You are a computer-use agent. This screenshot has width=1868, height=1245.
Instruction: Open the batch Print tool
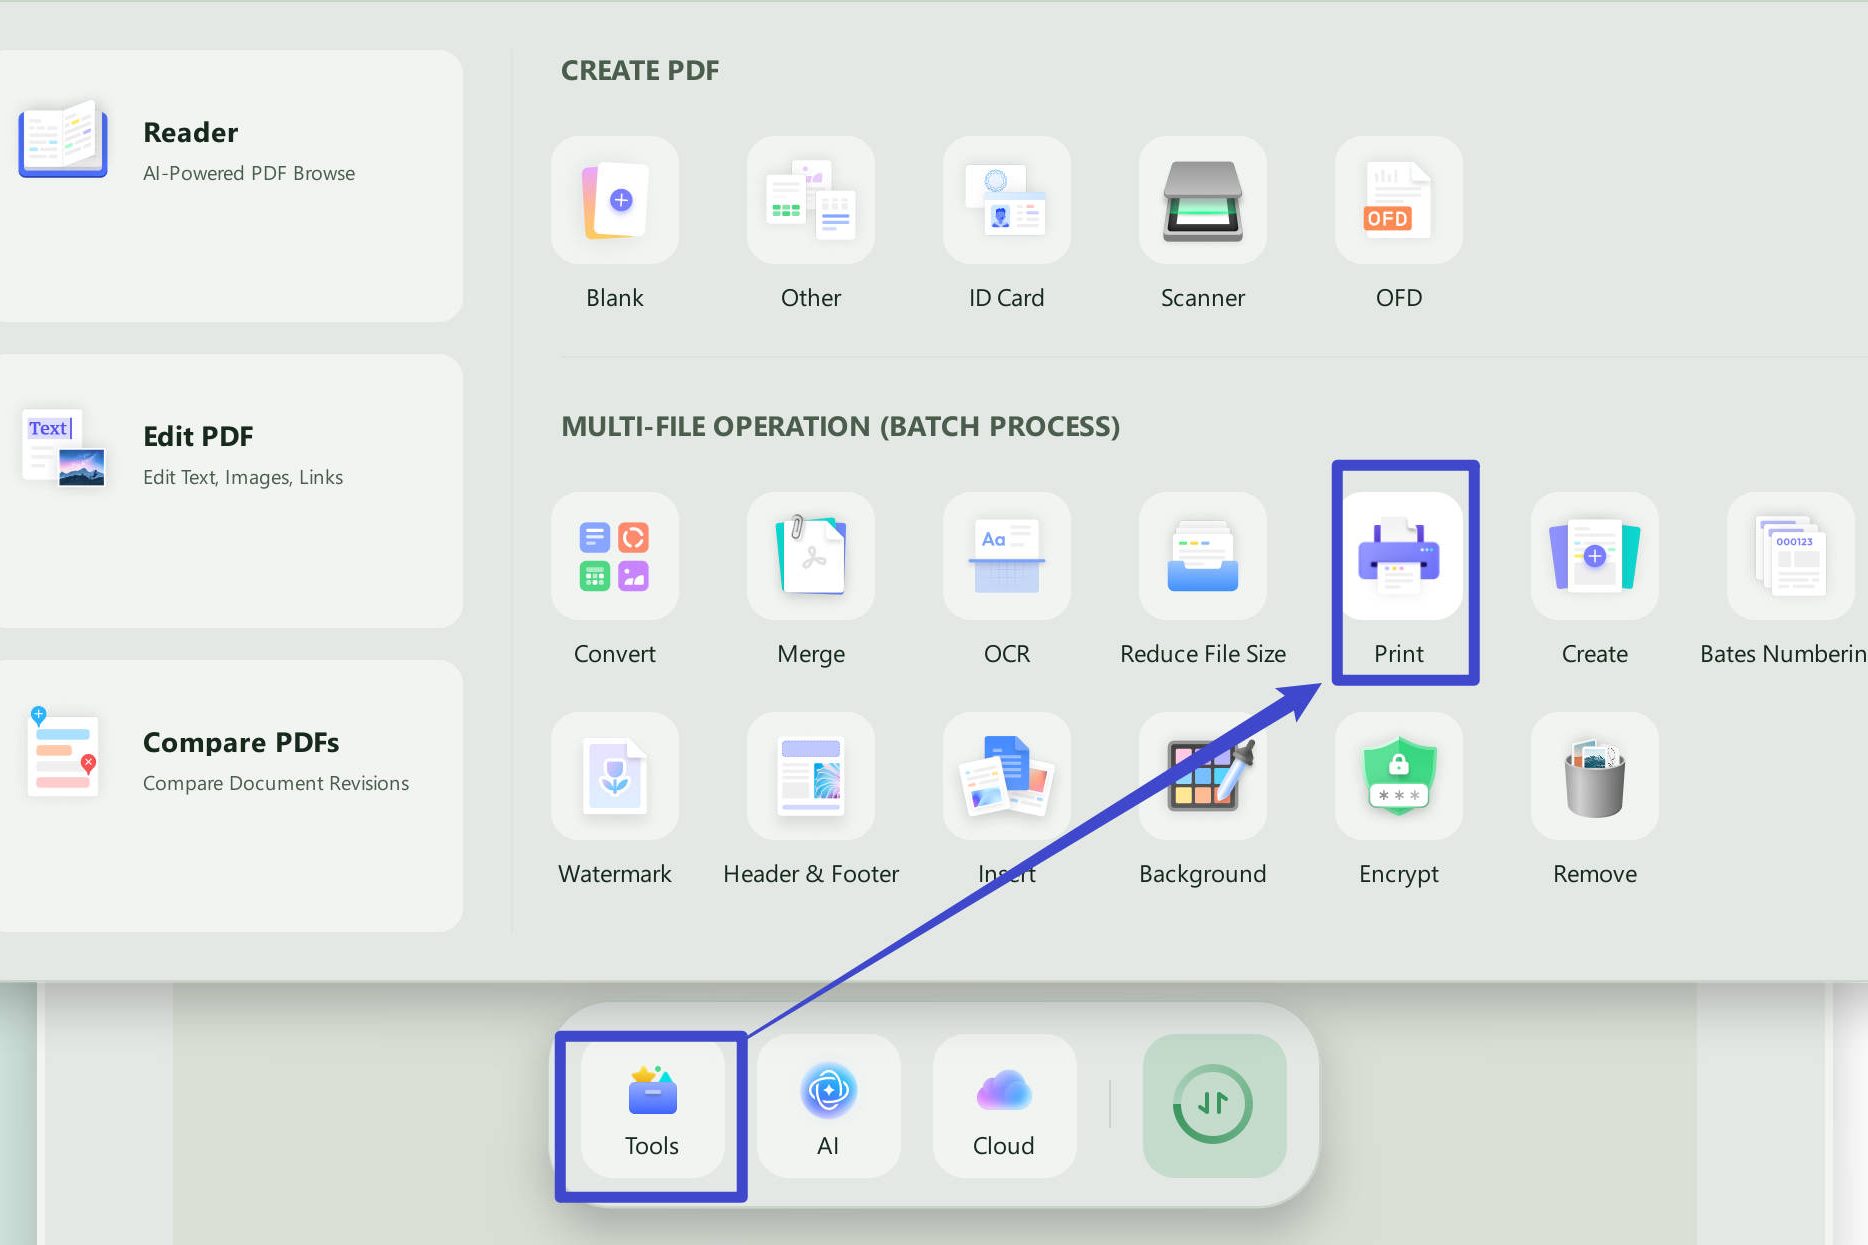[1399, 556]
